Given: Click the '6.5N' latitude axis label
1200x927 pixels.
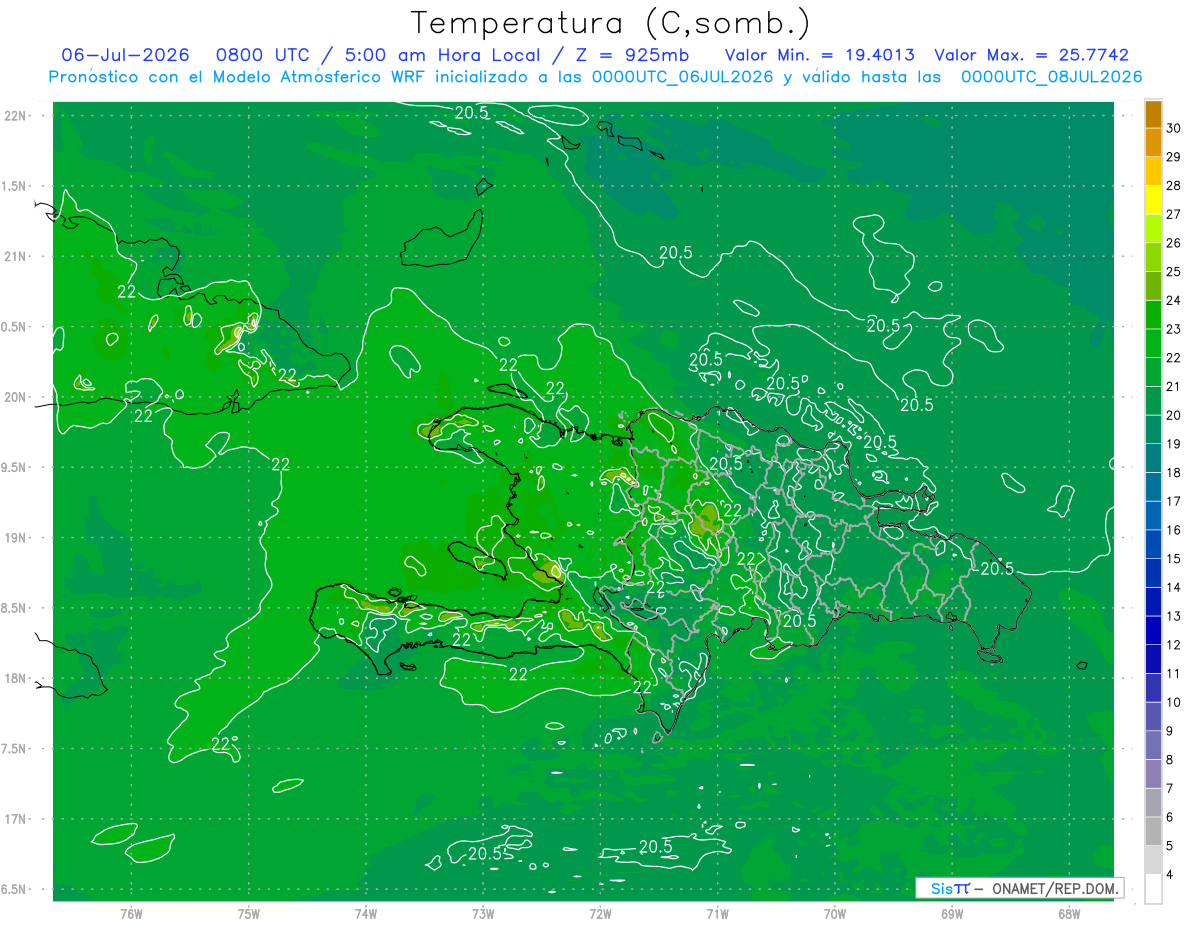Looking at the screenshot, I should tap(15, 889).
